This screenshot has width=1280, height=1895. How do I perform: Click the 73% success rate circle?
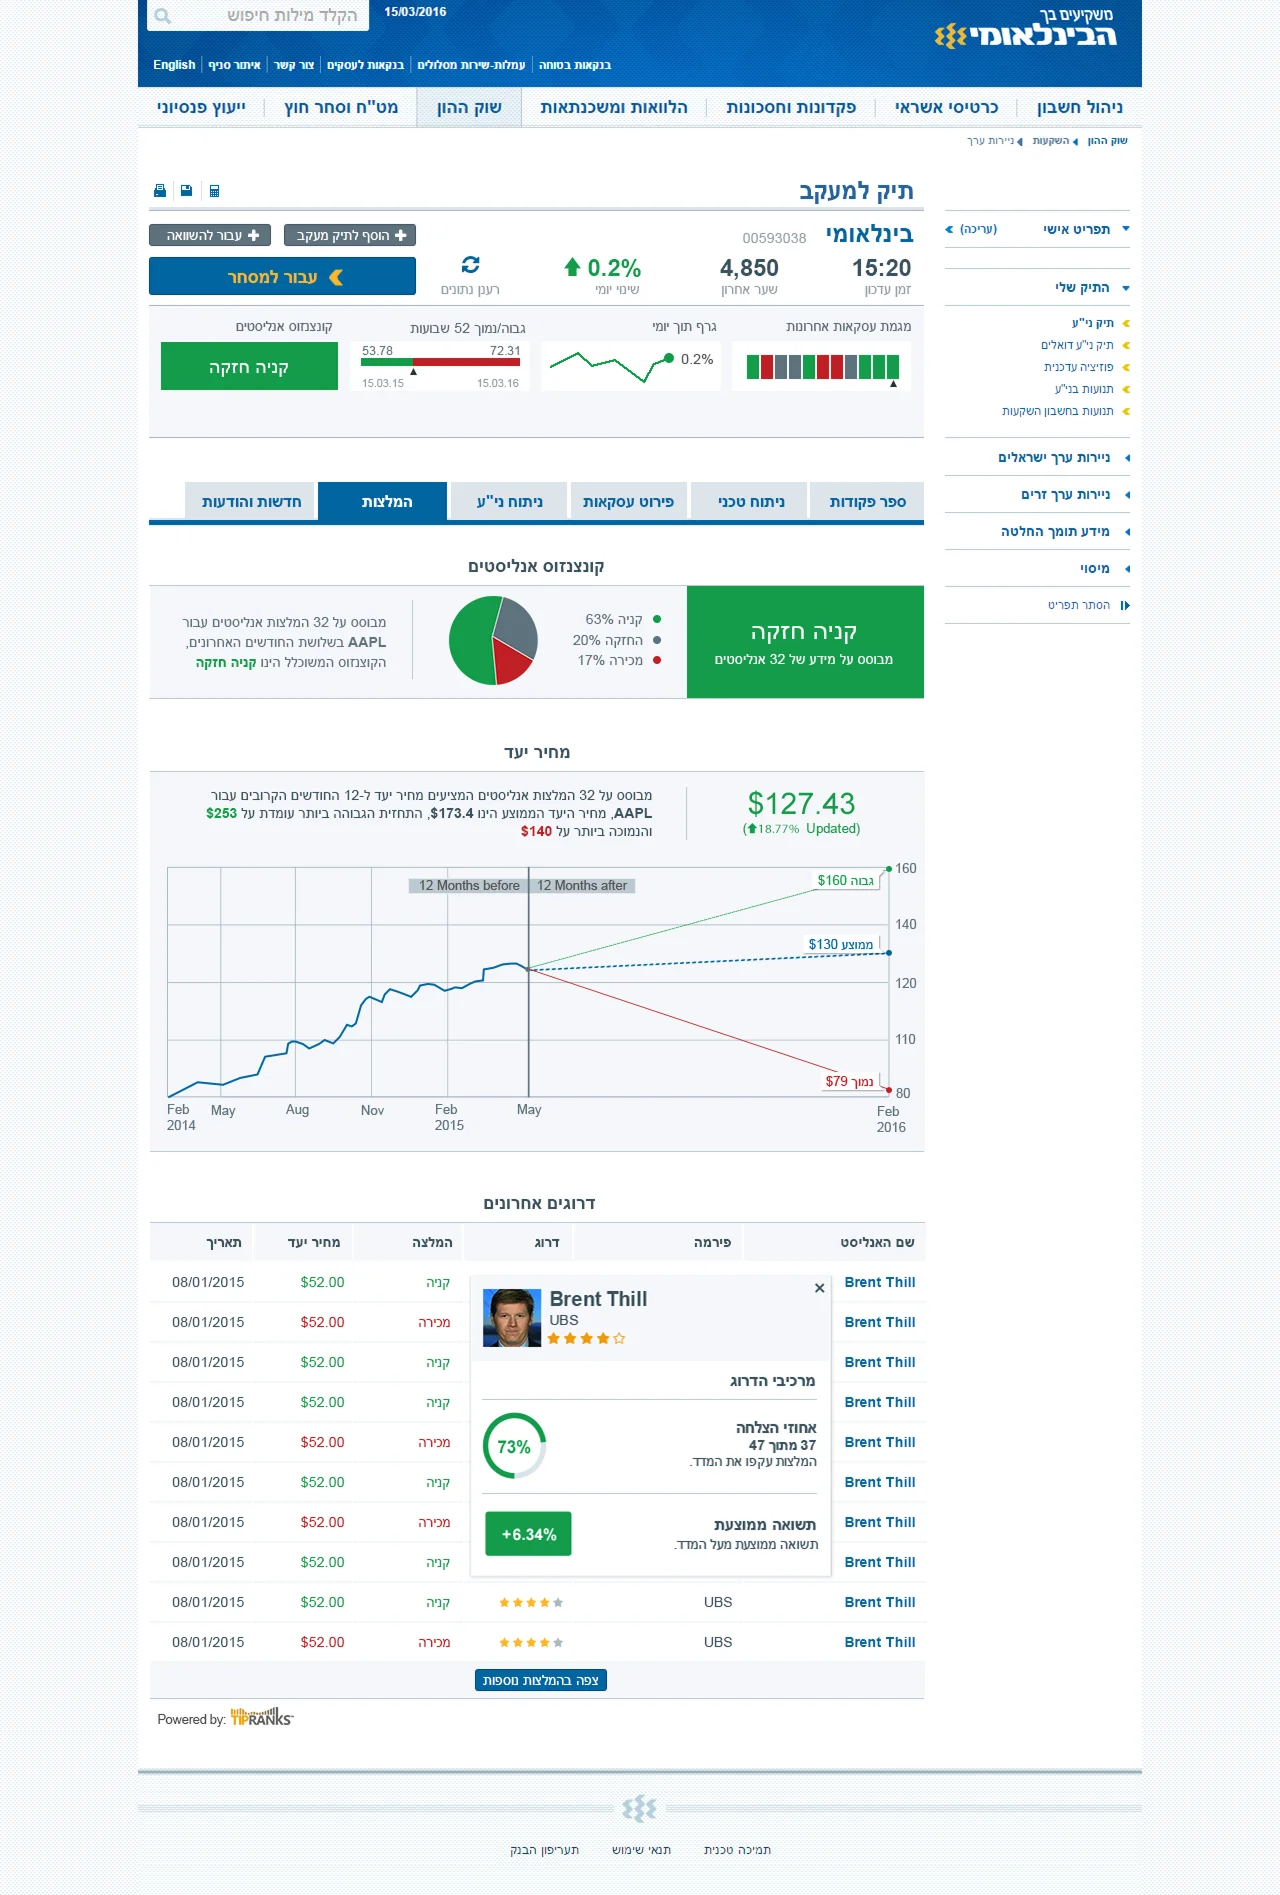[514, 1446]
